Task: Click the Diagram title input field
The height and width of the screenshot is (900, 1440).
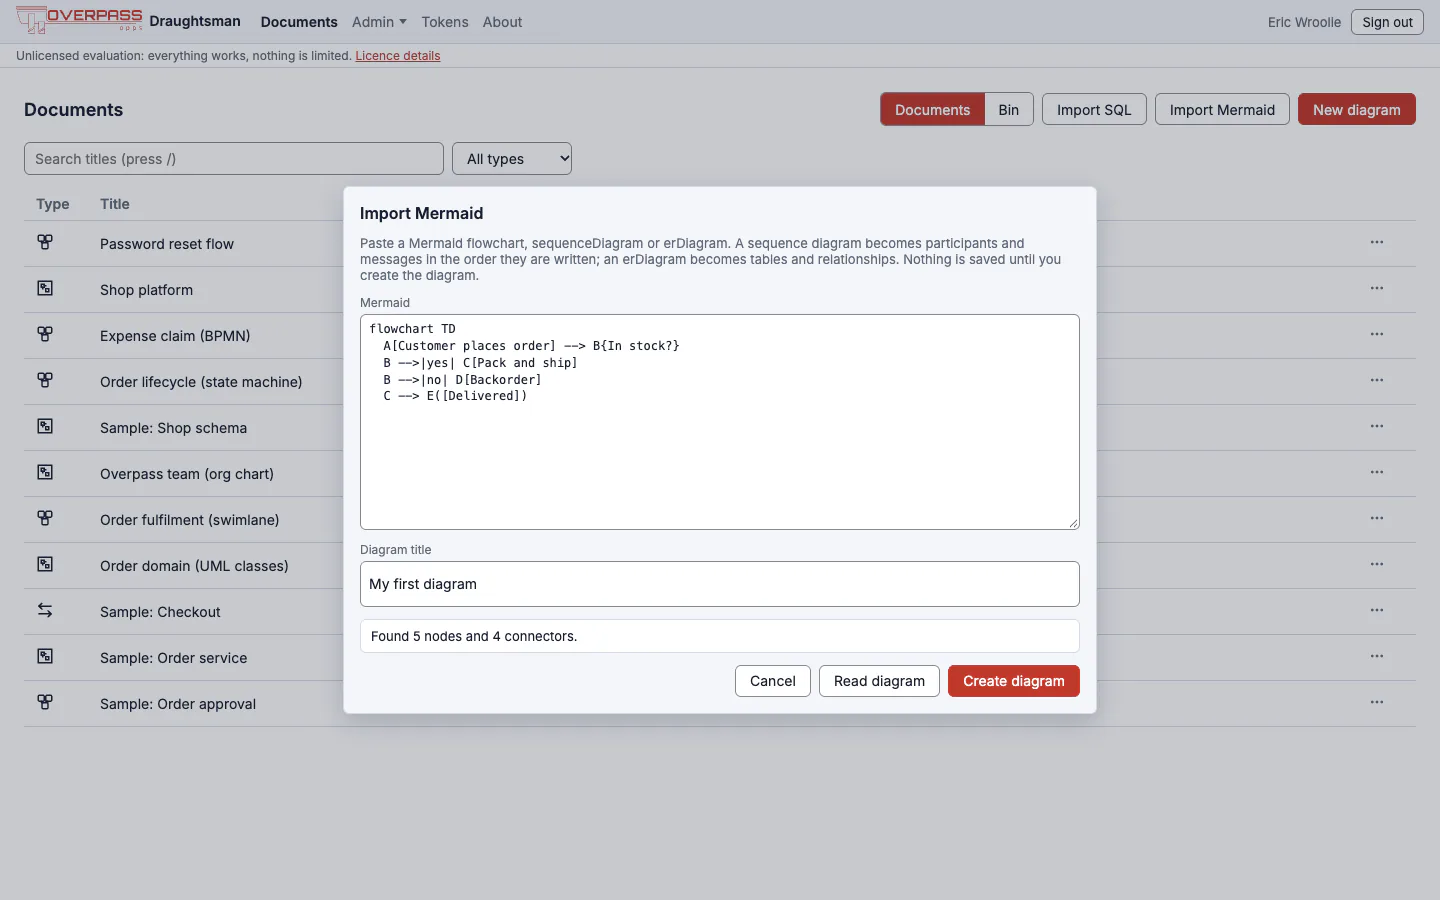Action: coord(720,584)
